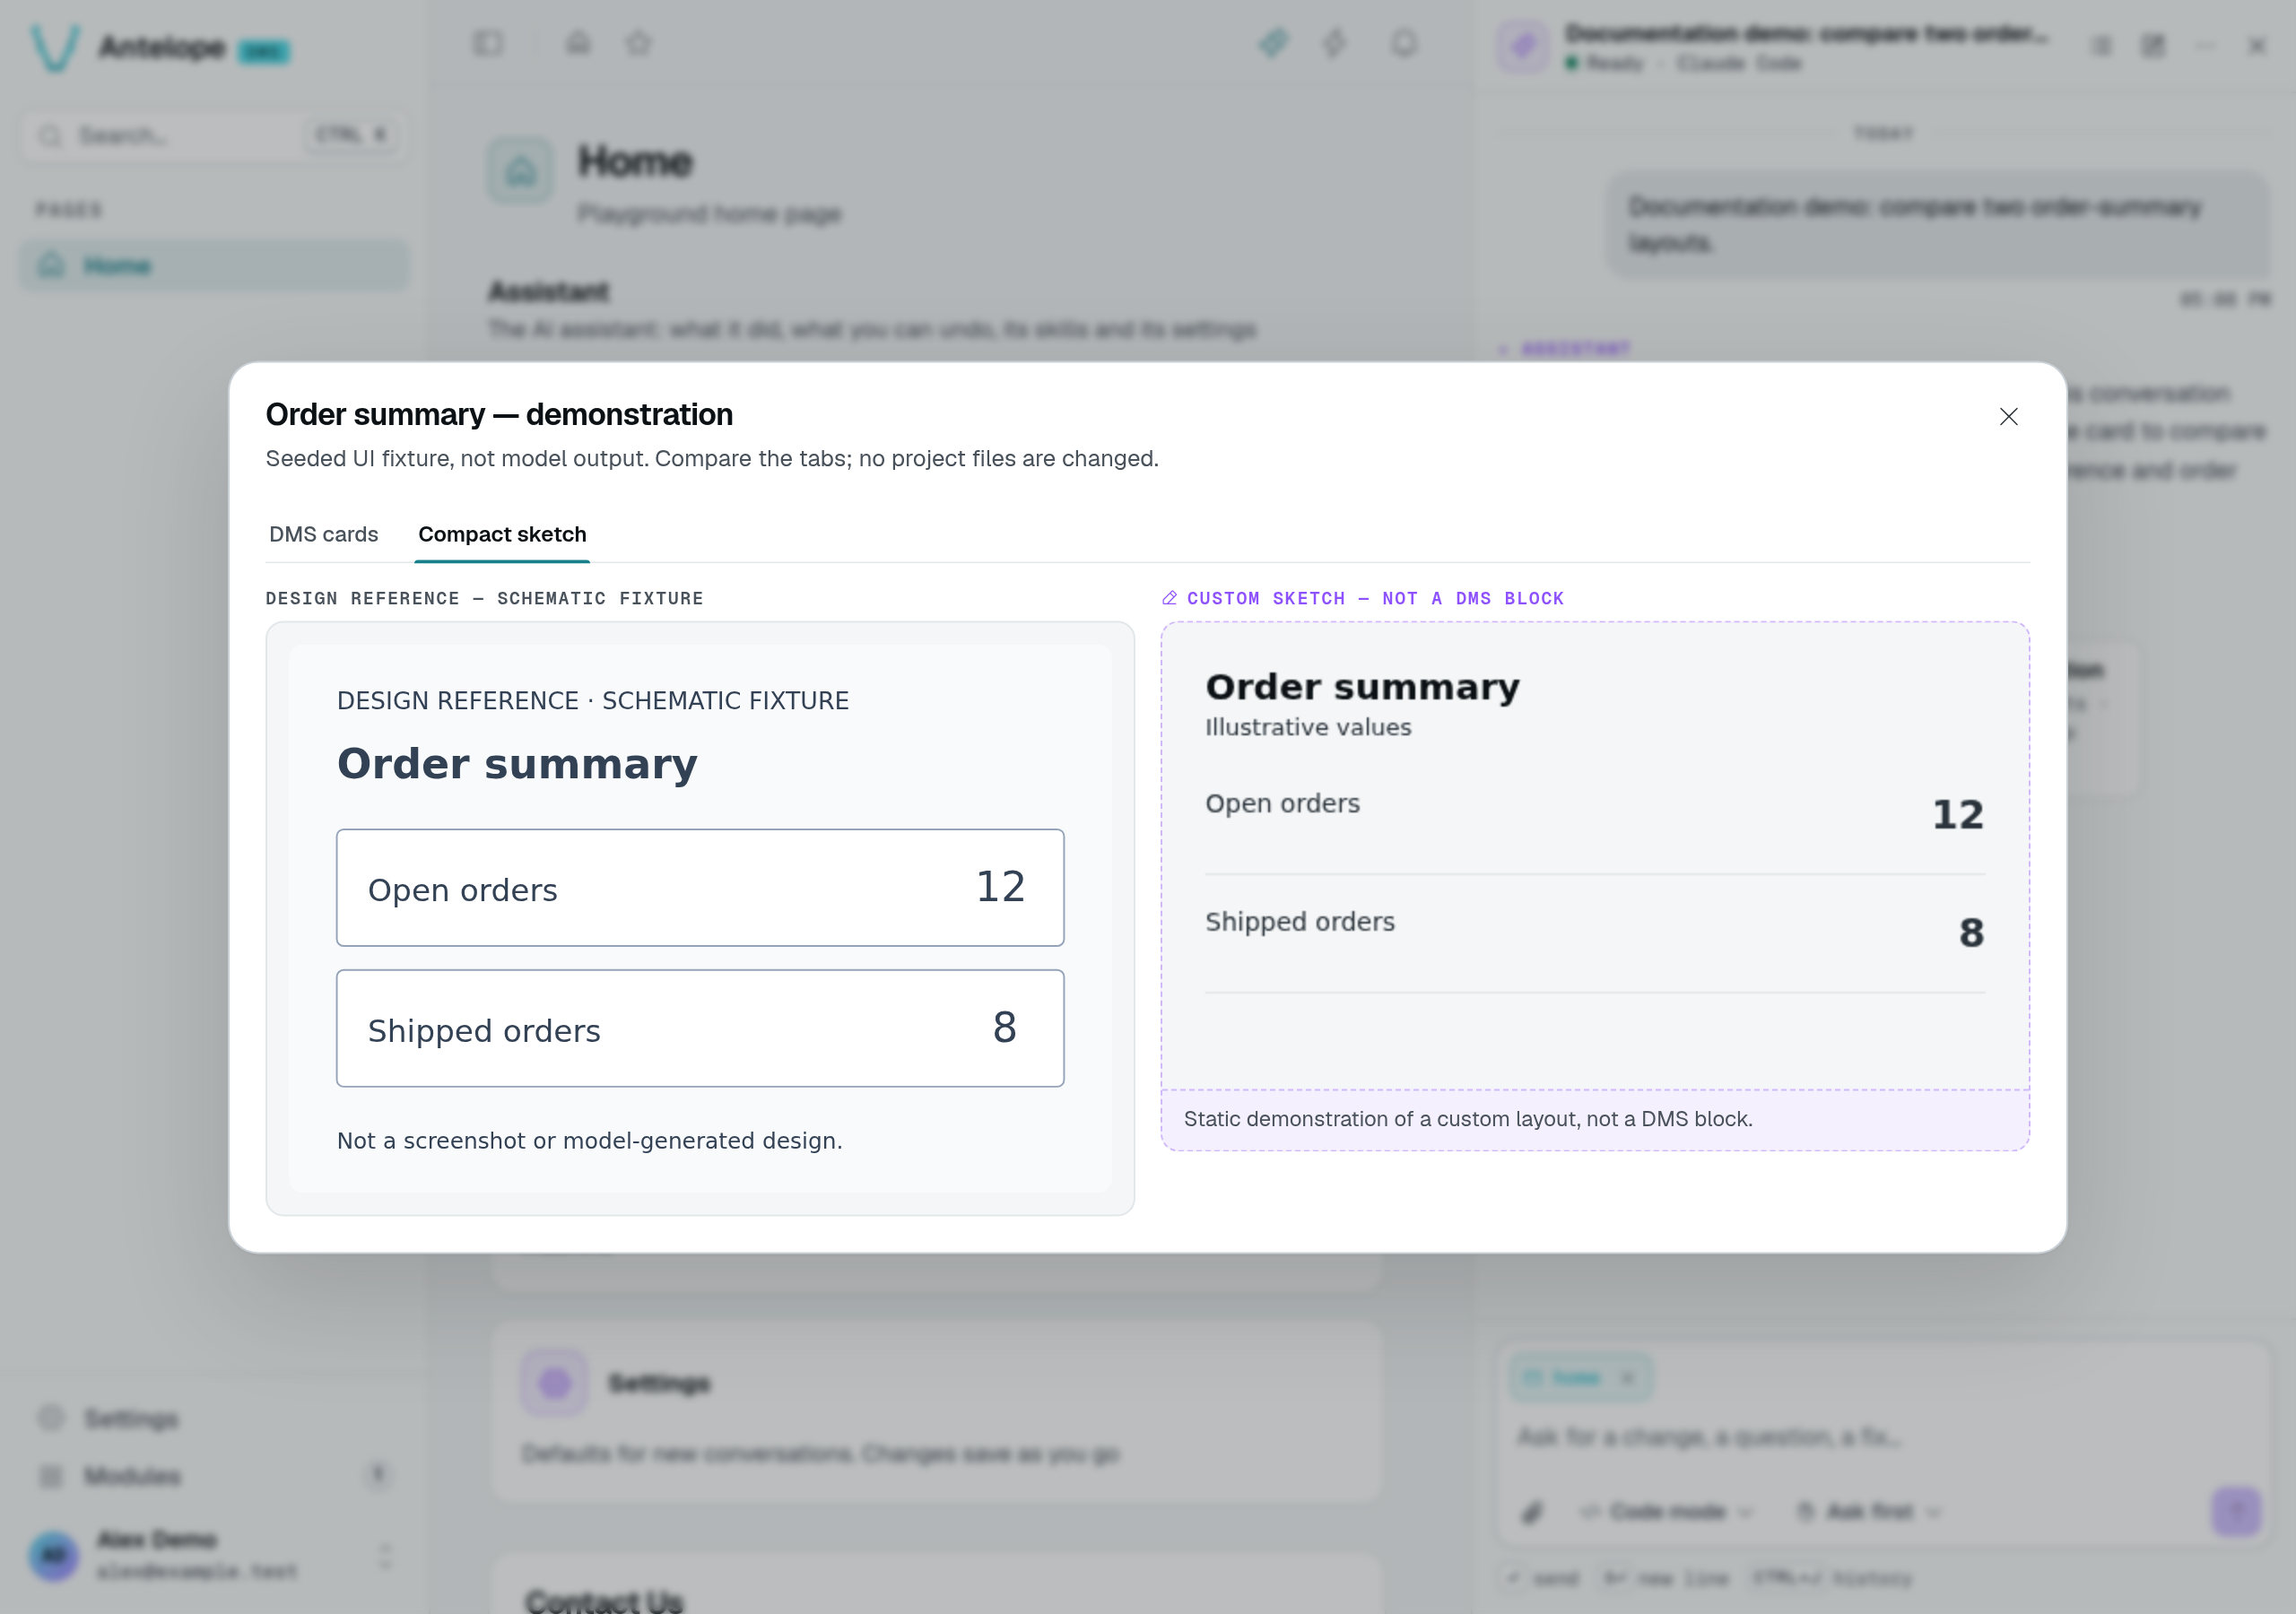The height and width of the screenshot is (1614, 2296).
Task: Click the teal ticket icon in toolbar
Action: [1273, 43]
